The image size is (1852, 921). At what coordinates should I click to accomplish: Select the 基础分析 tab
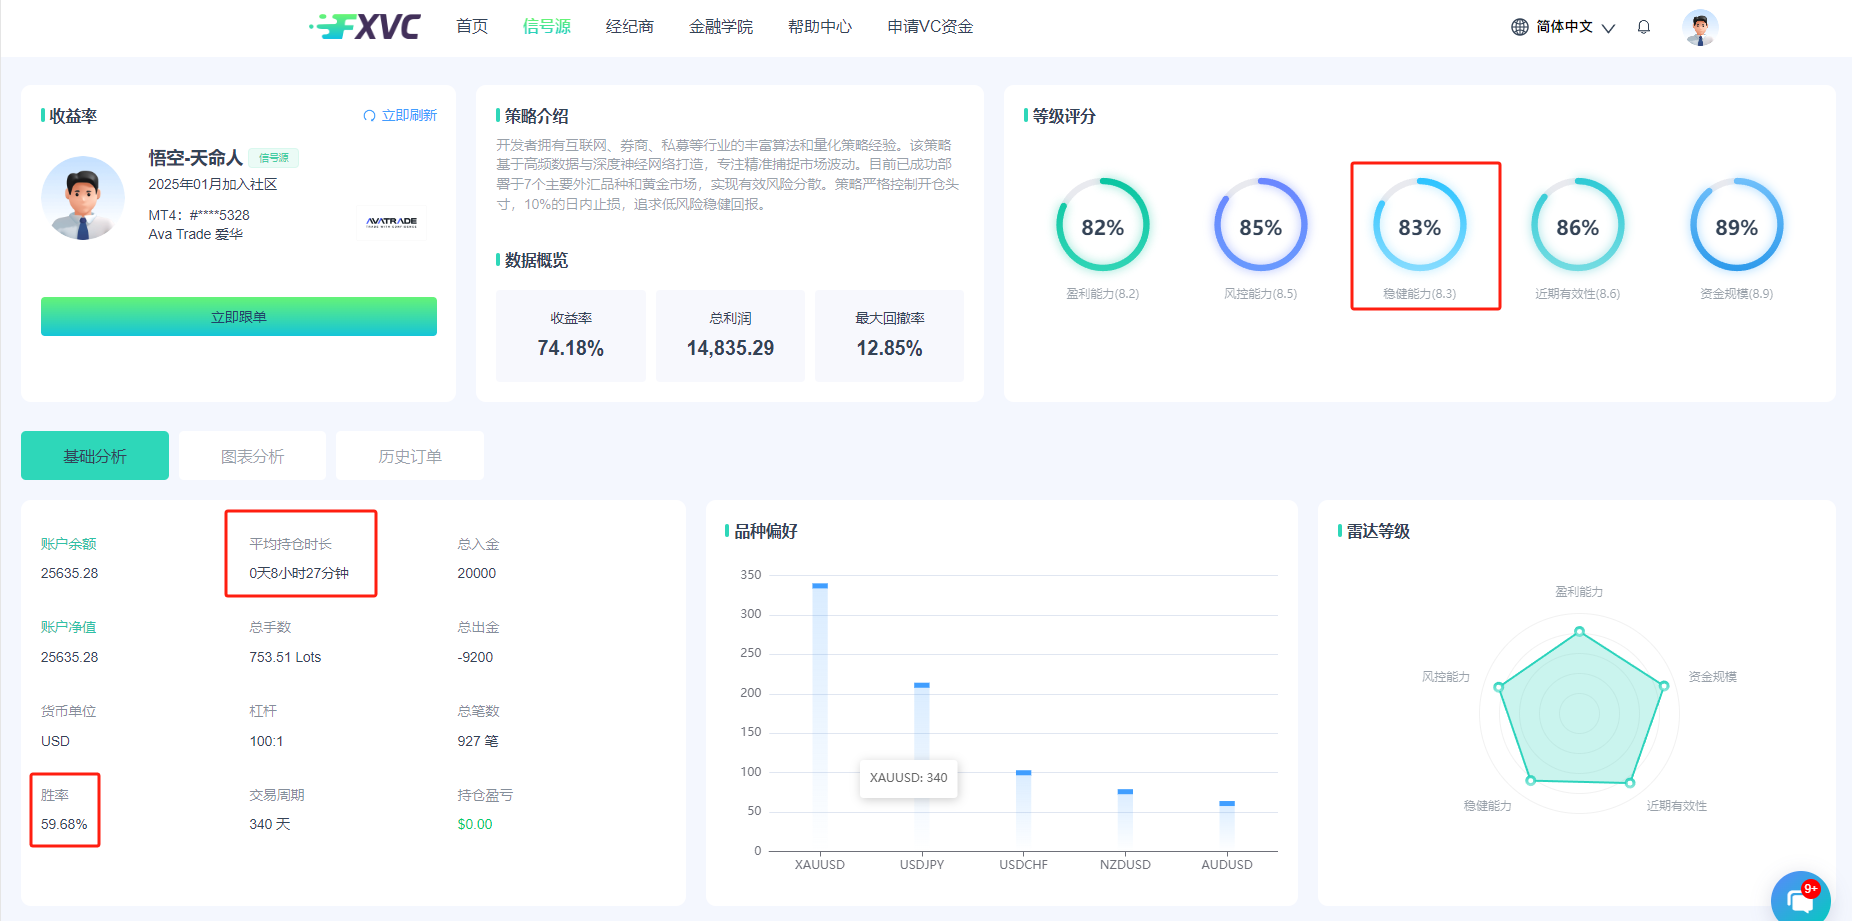[95, 456]
